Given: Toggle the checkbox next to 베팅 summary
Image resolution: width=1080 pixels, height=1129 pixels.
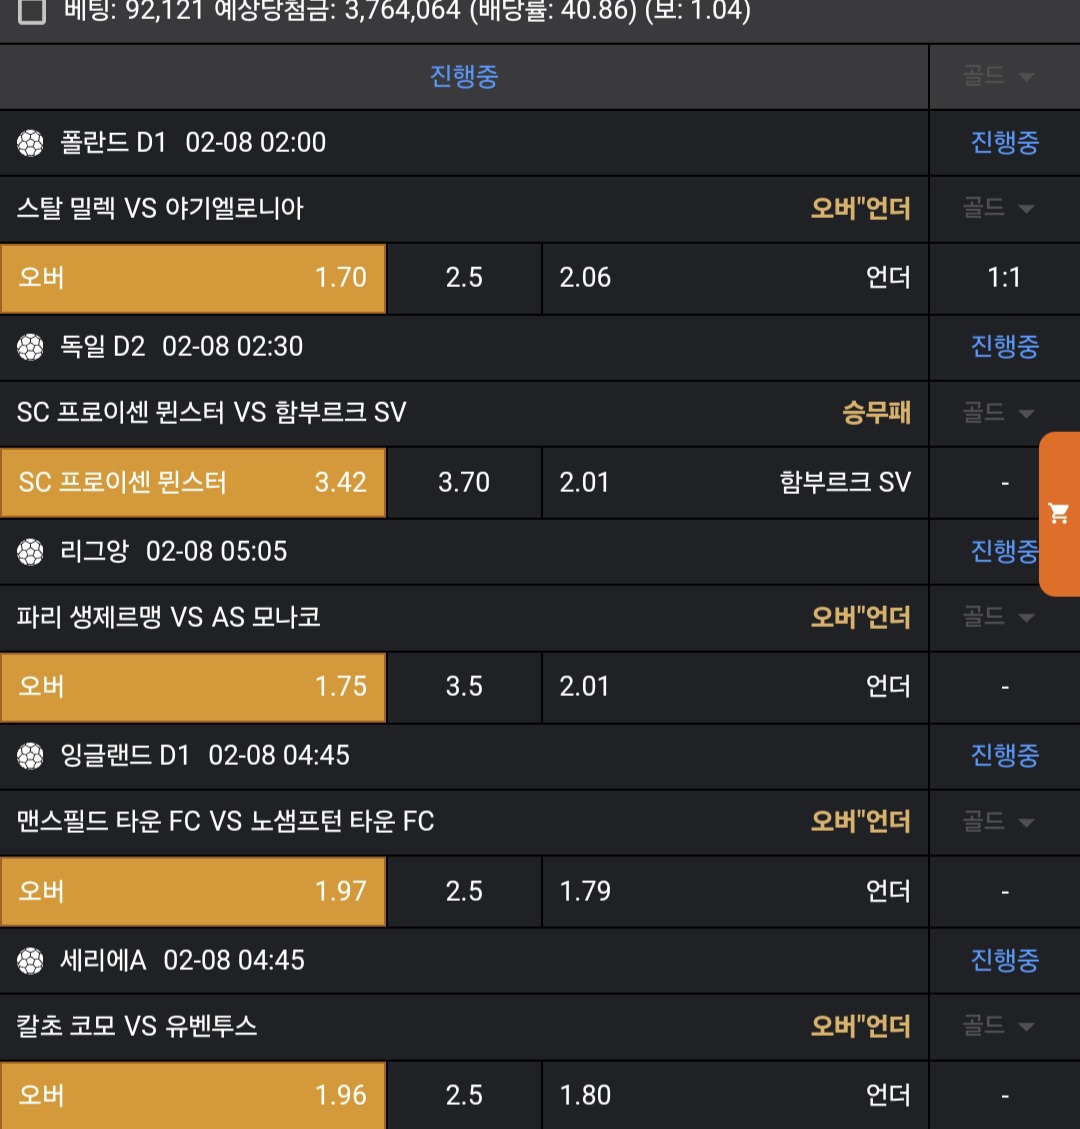Looking at the screenshot, I should tap(32, 12).
